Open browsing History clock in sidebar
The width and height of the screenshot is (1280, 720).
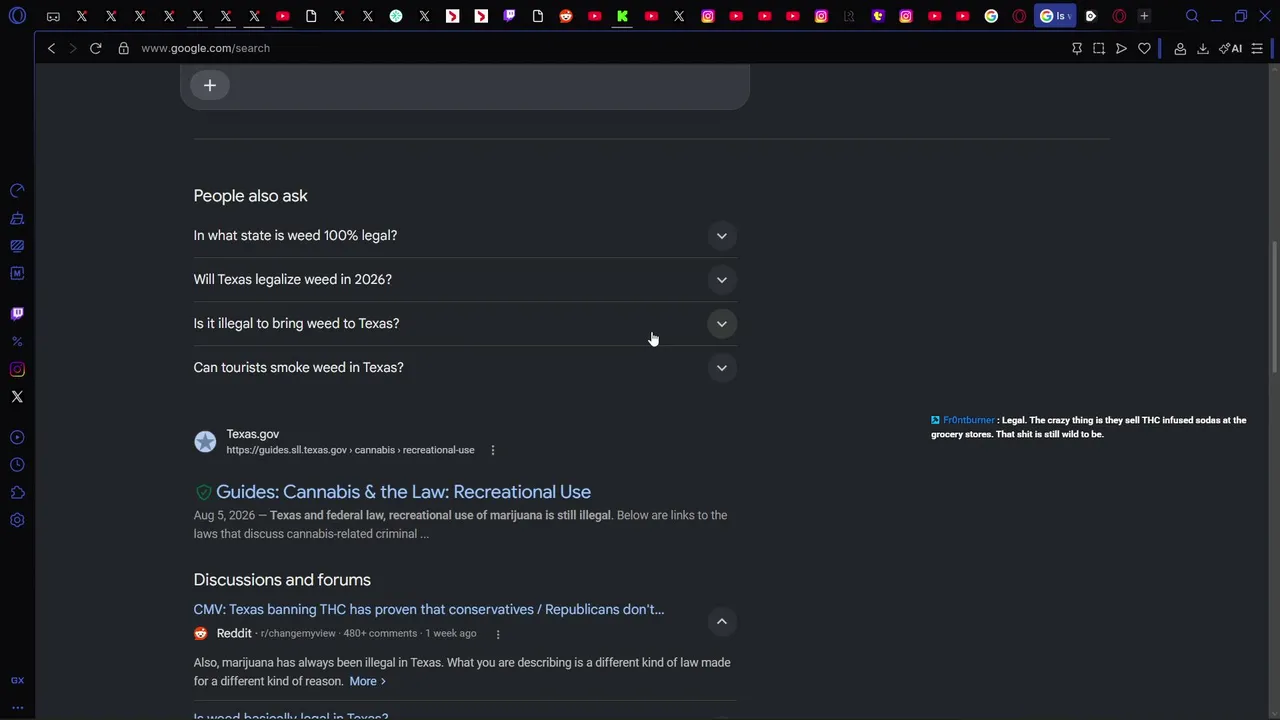pos(17,465)
